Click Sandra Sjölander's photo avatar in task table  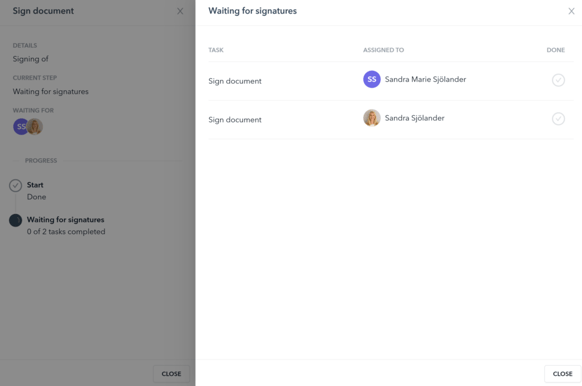tap(372, 118)
